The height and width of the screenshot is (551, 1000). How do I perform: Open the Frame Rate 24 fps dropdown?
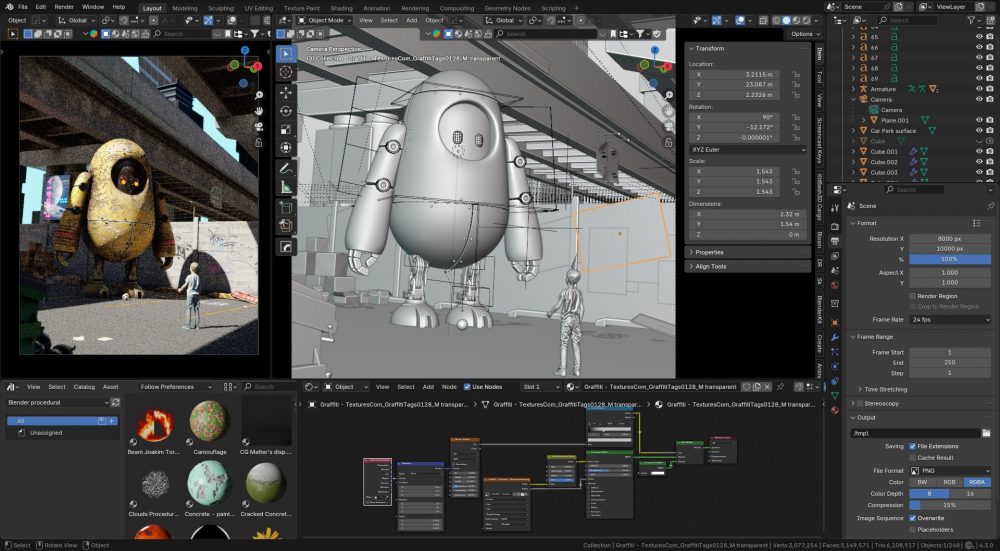coord(950,320)
